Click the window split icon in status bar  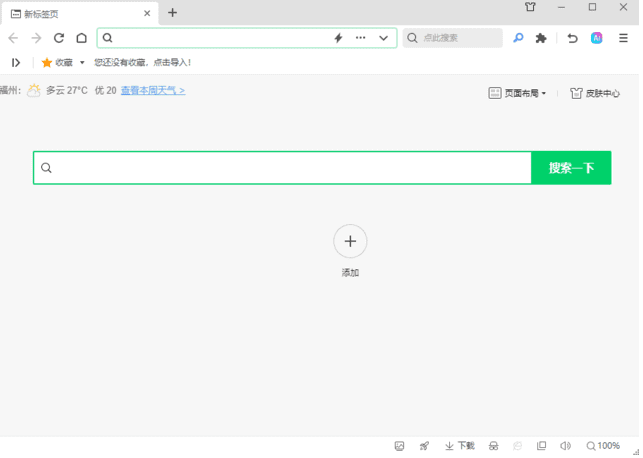tap(541, 446)
